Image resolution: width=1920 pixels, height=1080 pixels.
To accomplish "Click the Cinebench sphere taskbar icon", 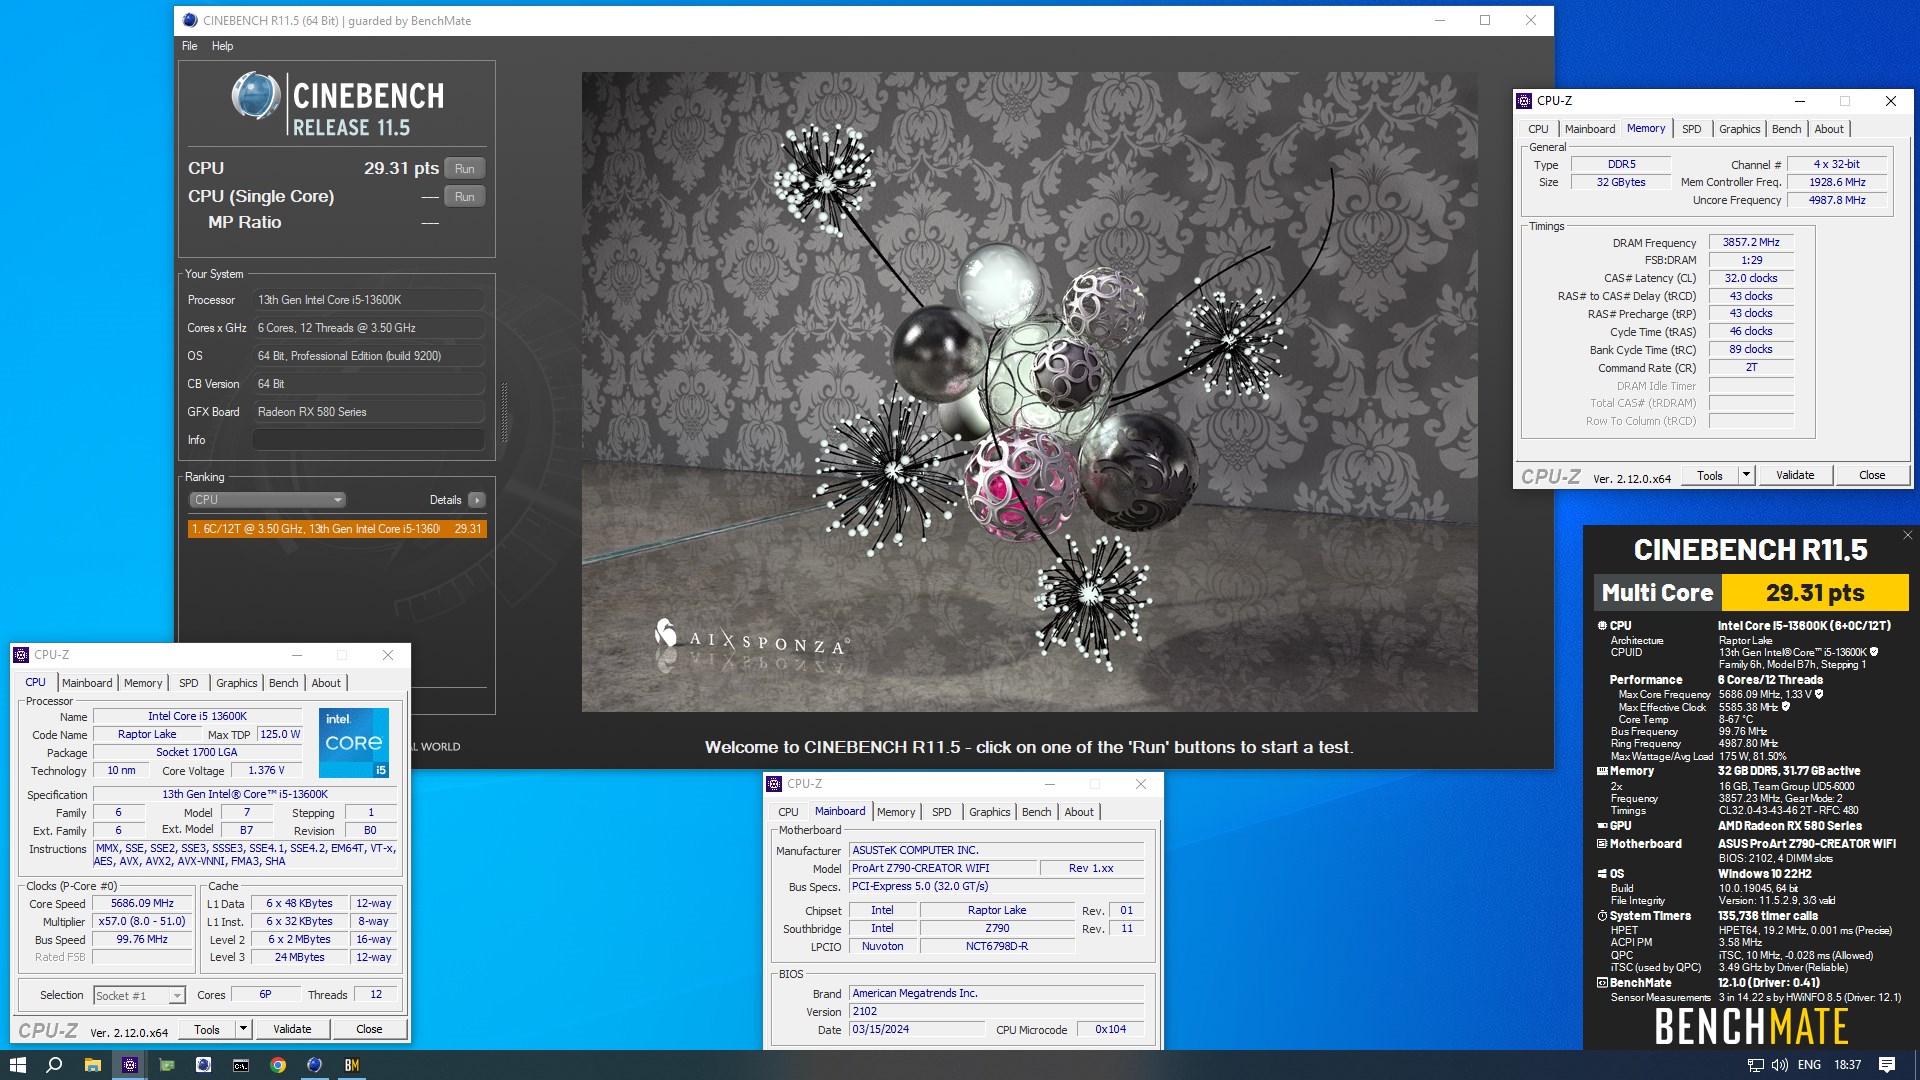I will click(314, 1065).
